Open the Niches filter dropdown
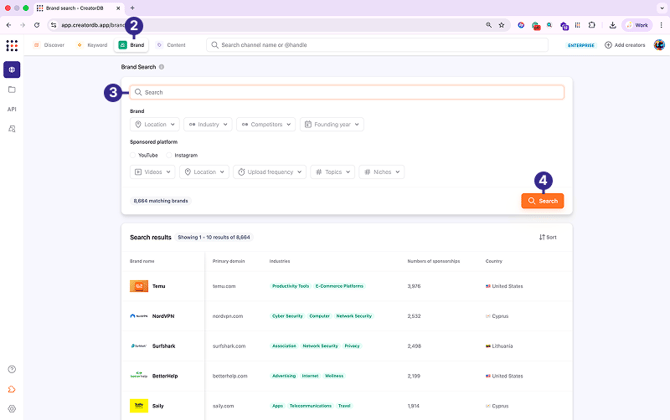The image size is (670, 420). pos(382,172)
